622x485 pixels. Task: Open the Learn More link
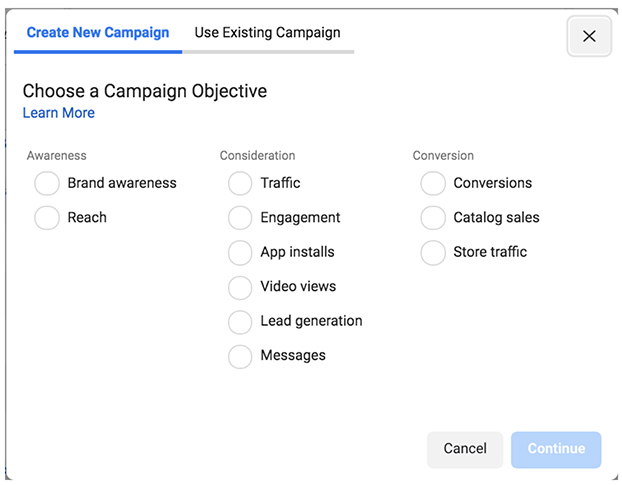pyautogui.click(x=59, y=113)
